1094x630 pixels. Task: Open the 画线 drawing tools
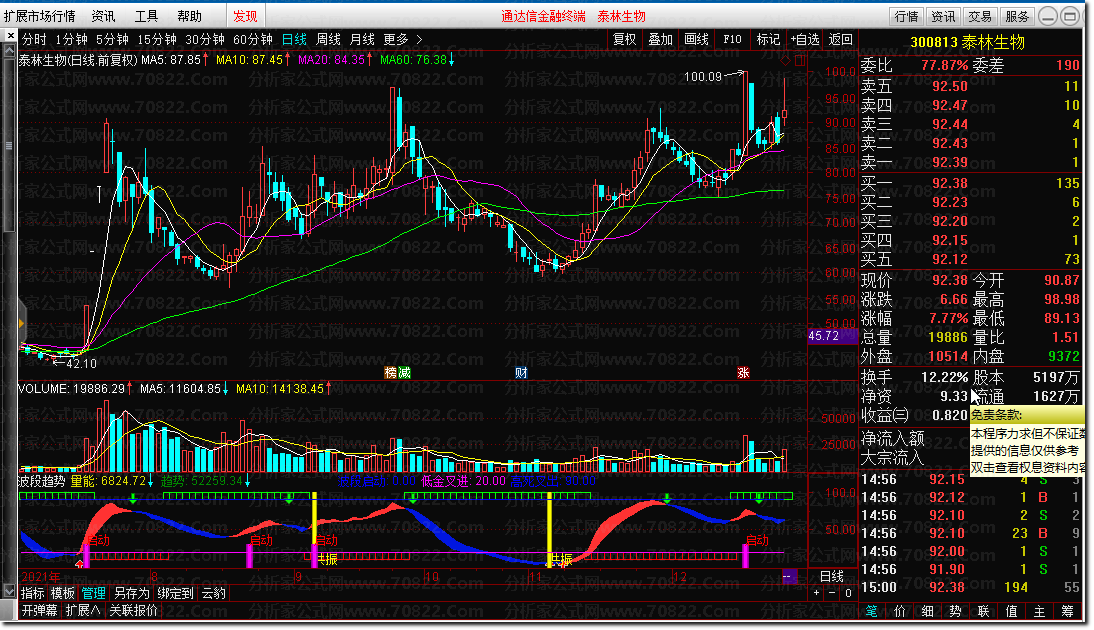click(x=696, y=40)
